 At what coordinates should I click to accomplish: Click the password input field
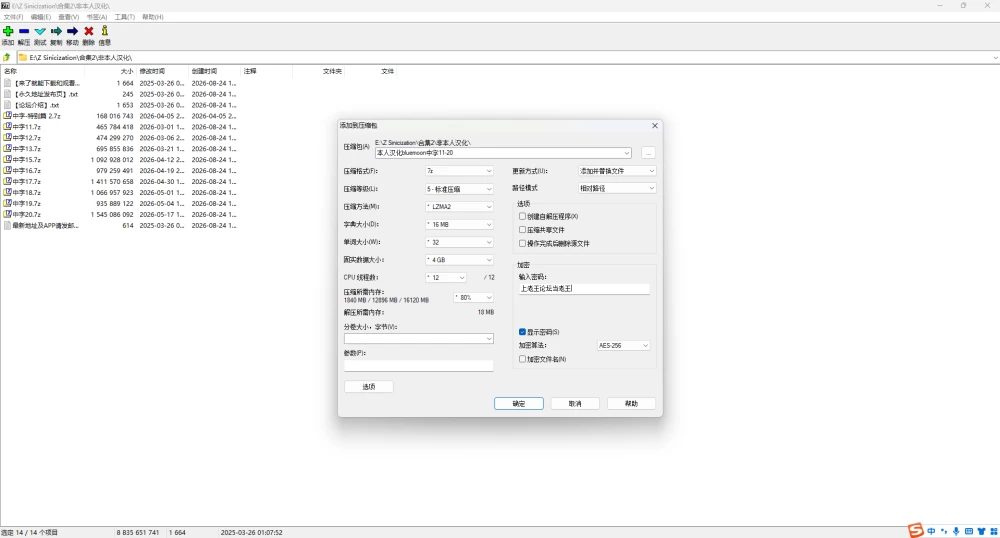click(584, 289)
